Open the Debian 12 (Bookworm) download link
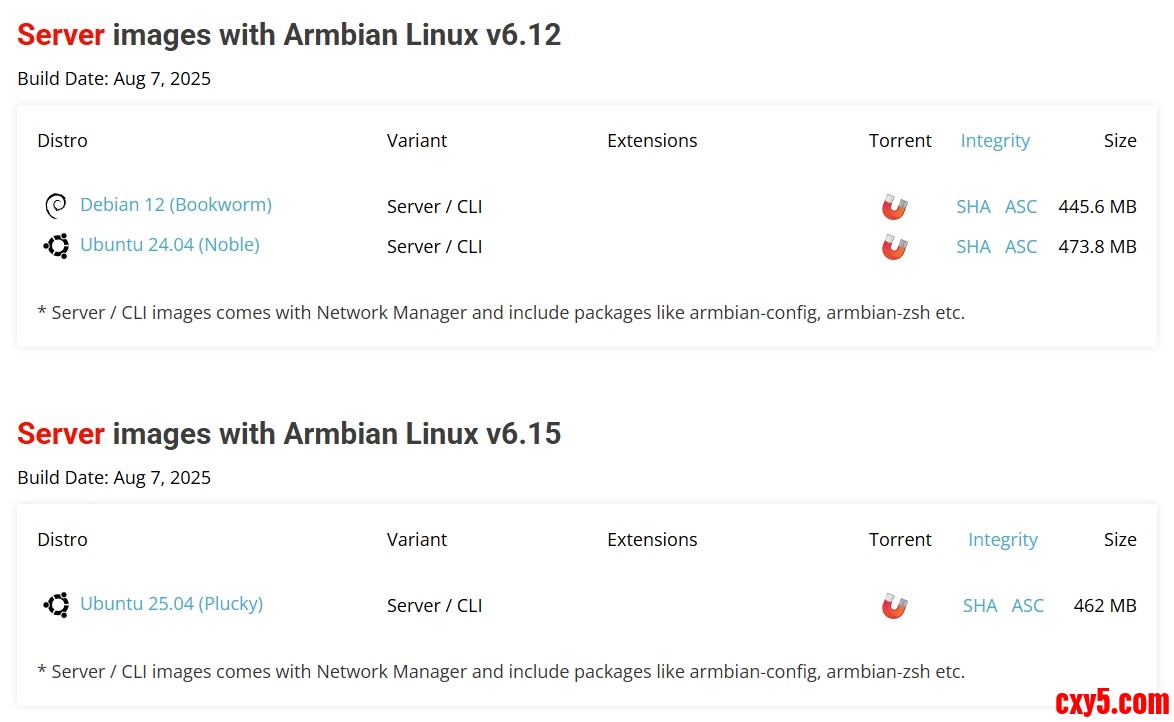The width and height of the screenshot is (1174, 722). (x=175, y=204)
